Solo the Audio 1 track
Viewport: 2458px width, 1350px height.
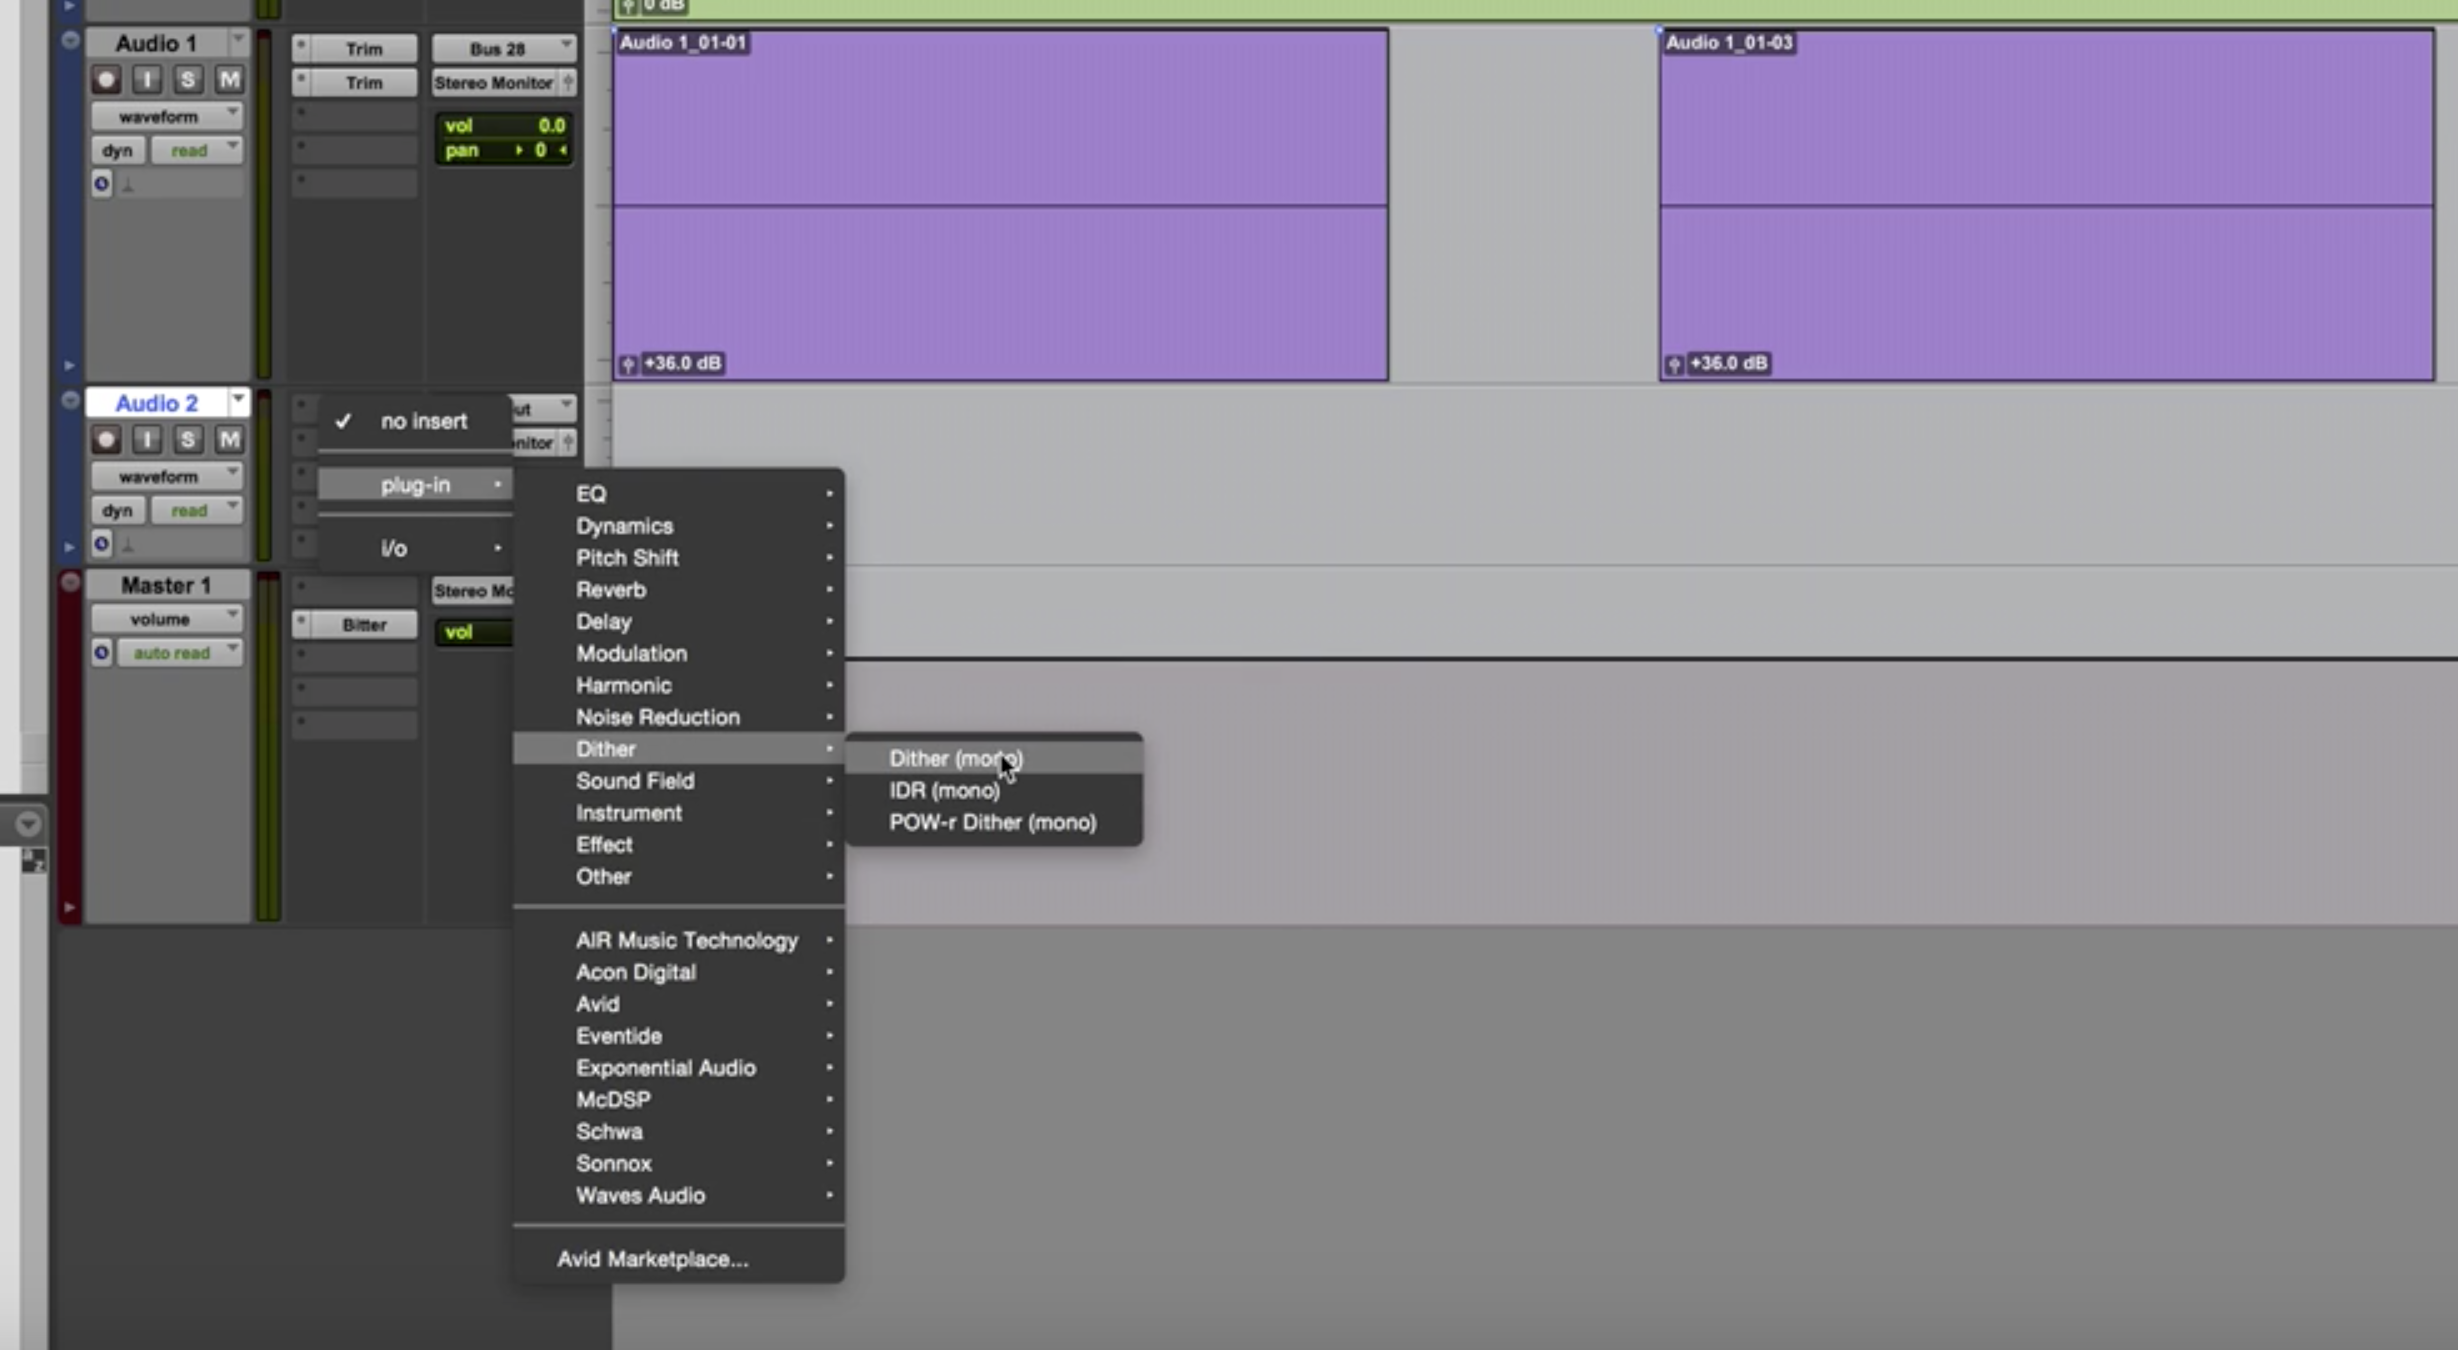(187, 80)
